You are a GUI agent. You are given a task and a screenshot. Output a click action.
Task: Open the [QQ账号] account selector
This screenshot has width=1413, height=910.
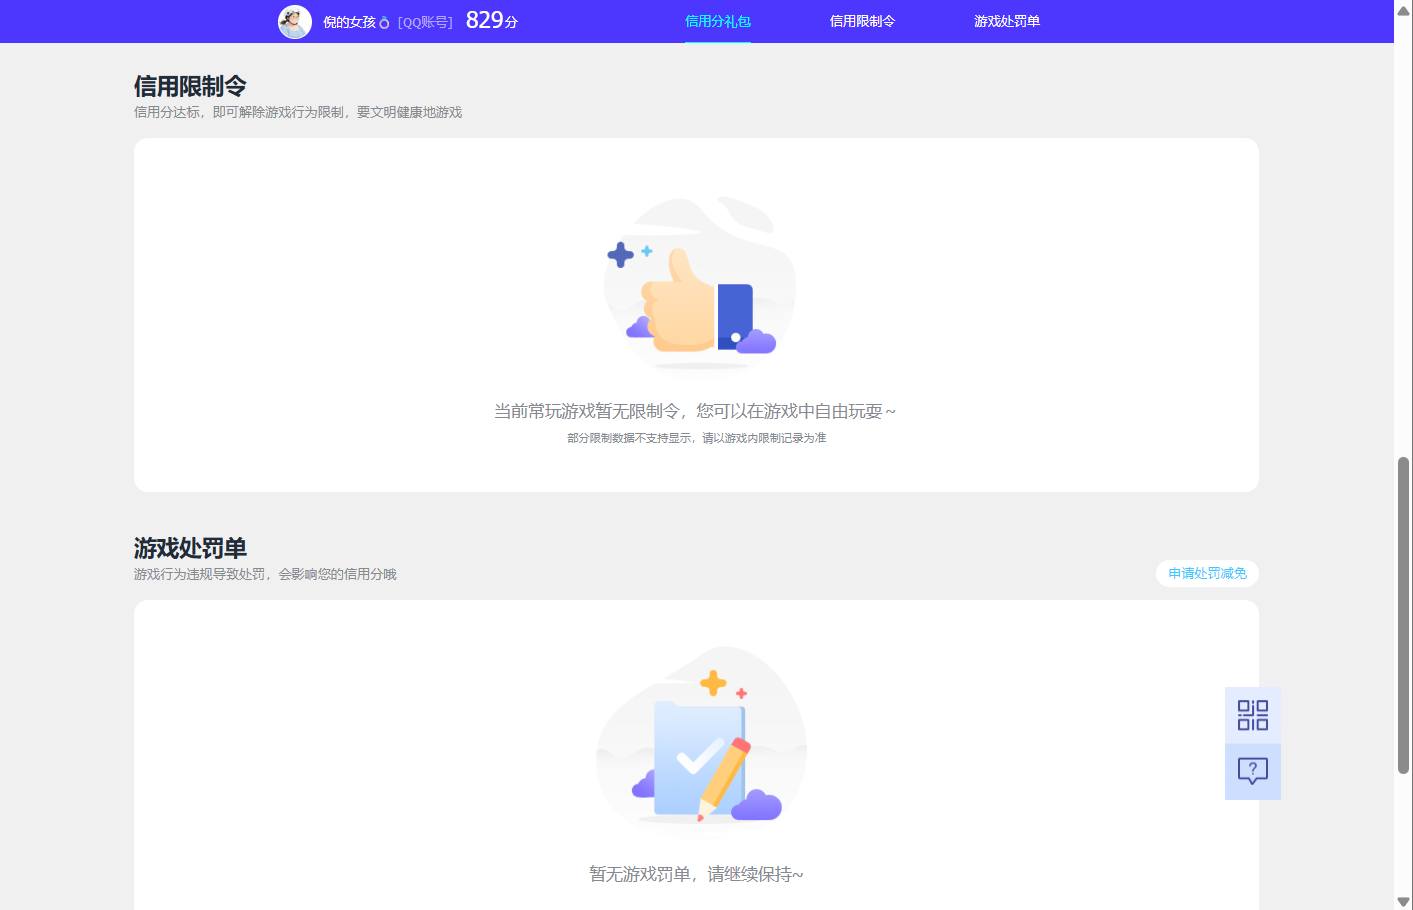(424, 21)
